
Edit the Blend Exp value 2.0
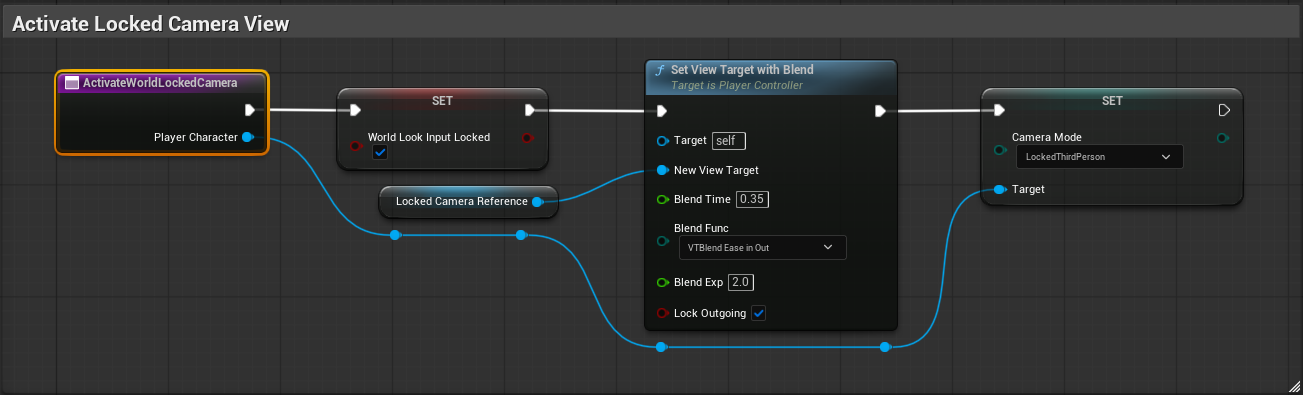point(740,282)
